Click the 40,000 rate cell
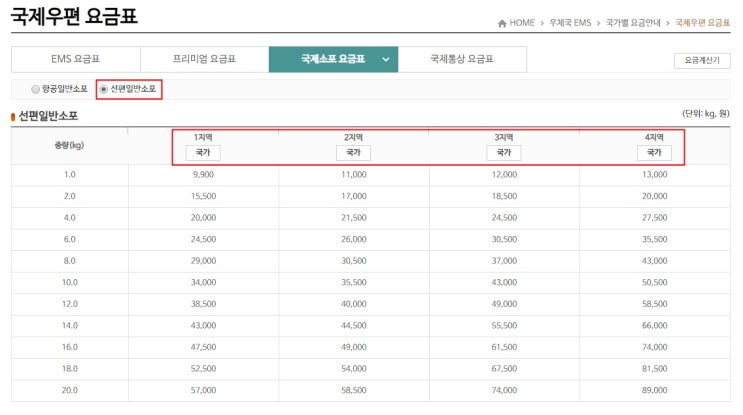Viewport: 743px width, 415px height. point(354,304)
